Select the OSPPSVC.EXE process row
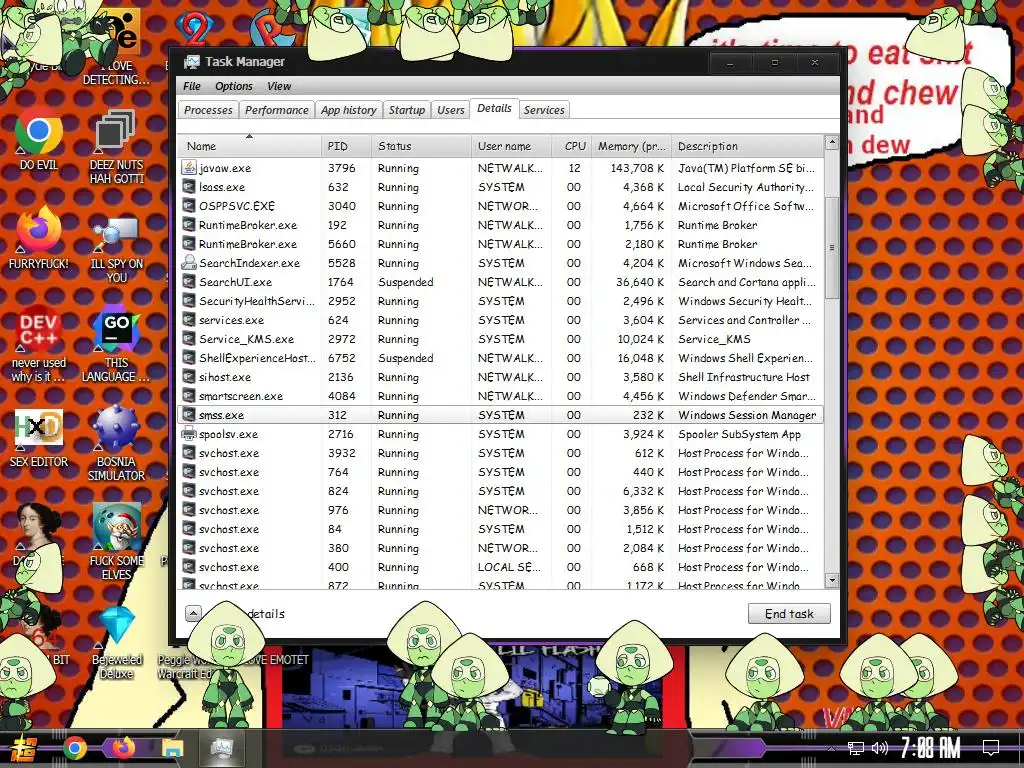This screenshot has width=1024, height=768. coord(500,206)
